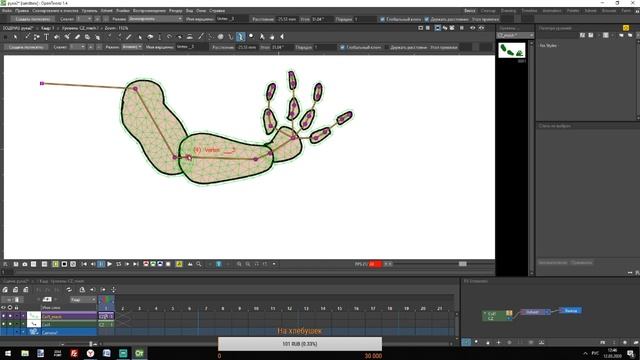The width and height of the screenshot is (640, 360).
Task: Click the plus button beside the top Скелет dropdown
Action: coord(97,19)
